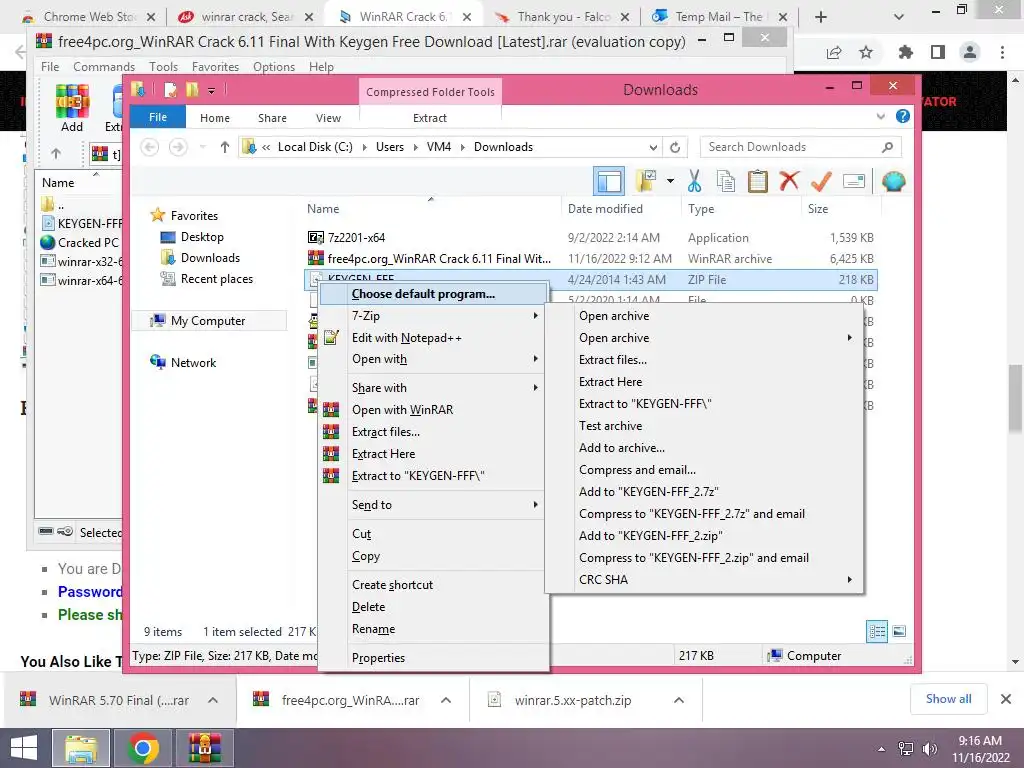Select Open with WinRAR menu entry
Screen dimensions: 1024x768
tap(402, 409)
